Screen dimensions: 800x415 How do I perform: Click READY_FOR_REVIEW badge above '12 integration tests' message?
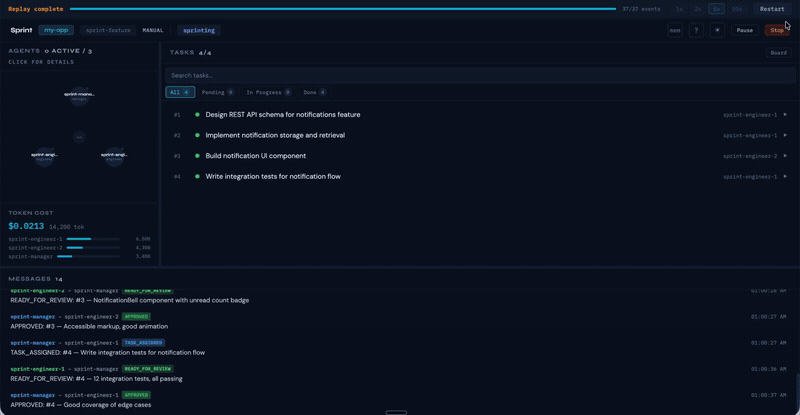coord(148,369)
